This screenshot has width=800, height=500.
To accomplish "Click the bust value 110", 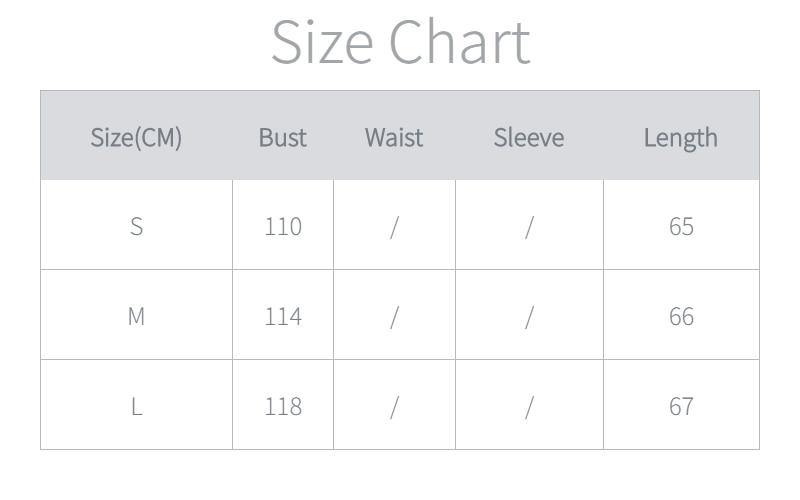I will [x=282, y=226].
